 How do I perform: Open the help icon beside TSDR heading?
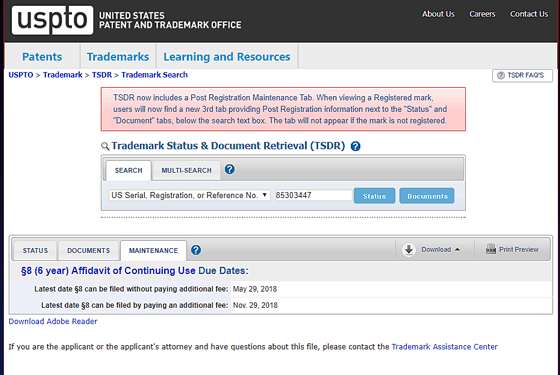click(355, 146)
